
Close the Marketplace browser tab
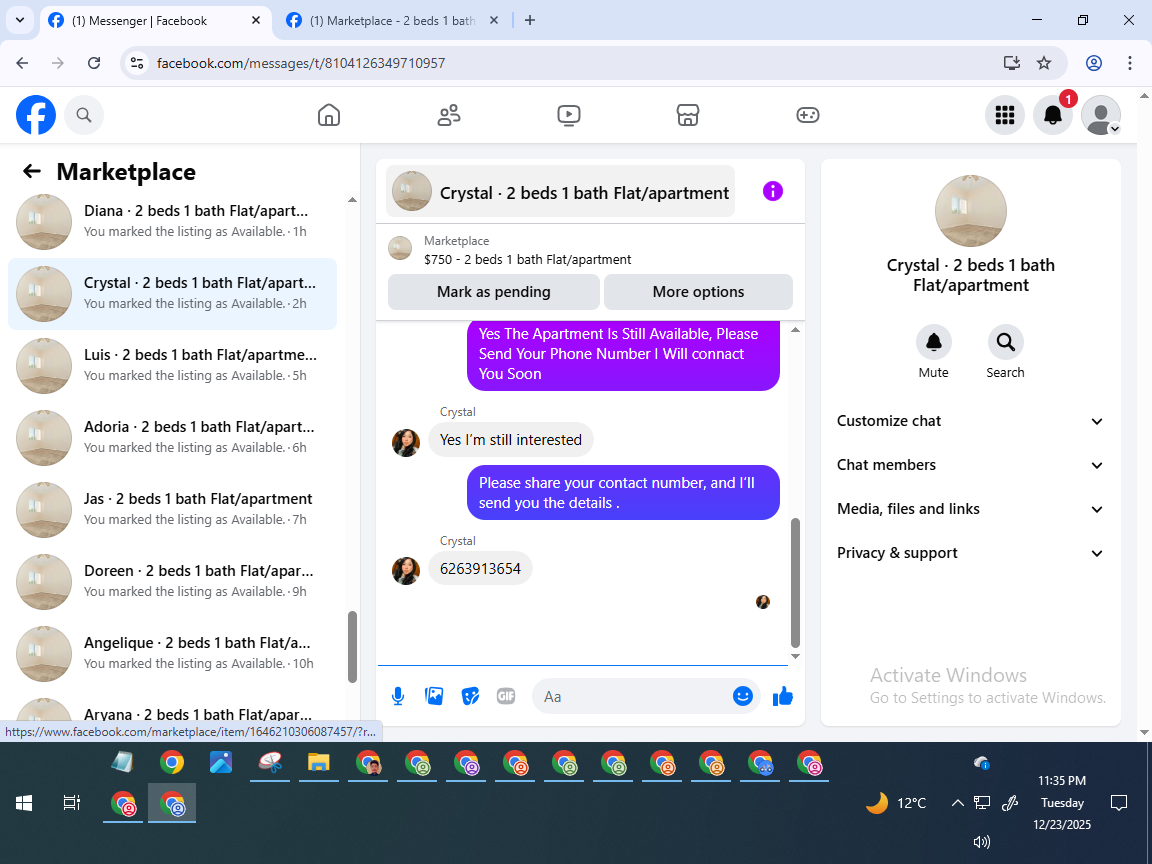(494, 21)
